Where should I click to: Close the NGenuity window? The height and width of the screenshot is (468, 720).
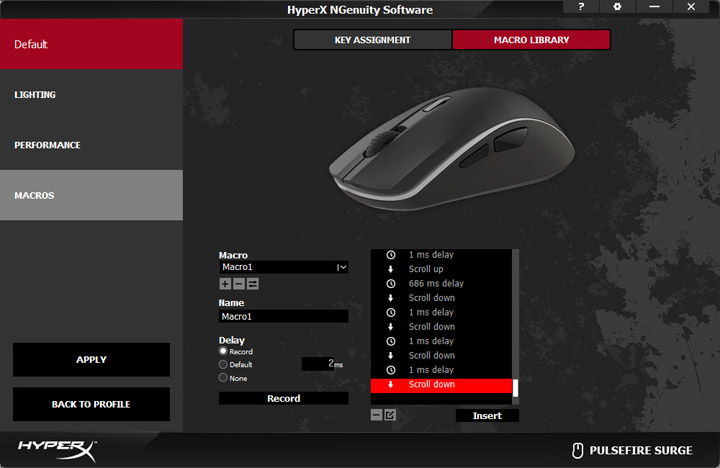[691, 7]
